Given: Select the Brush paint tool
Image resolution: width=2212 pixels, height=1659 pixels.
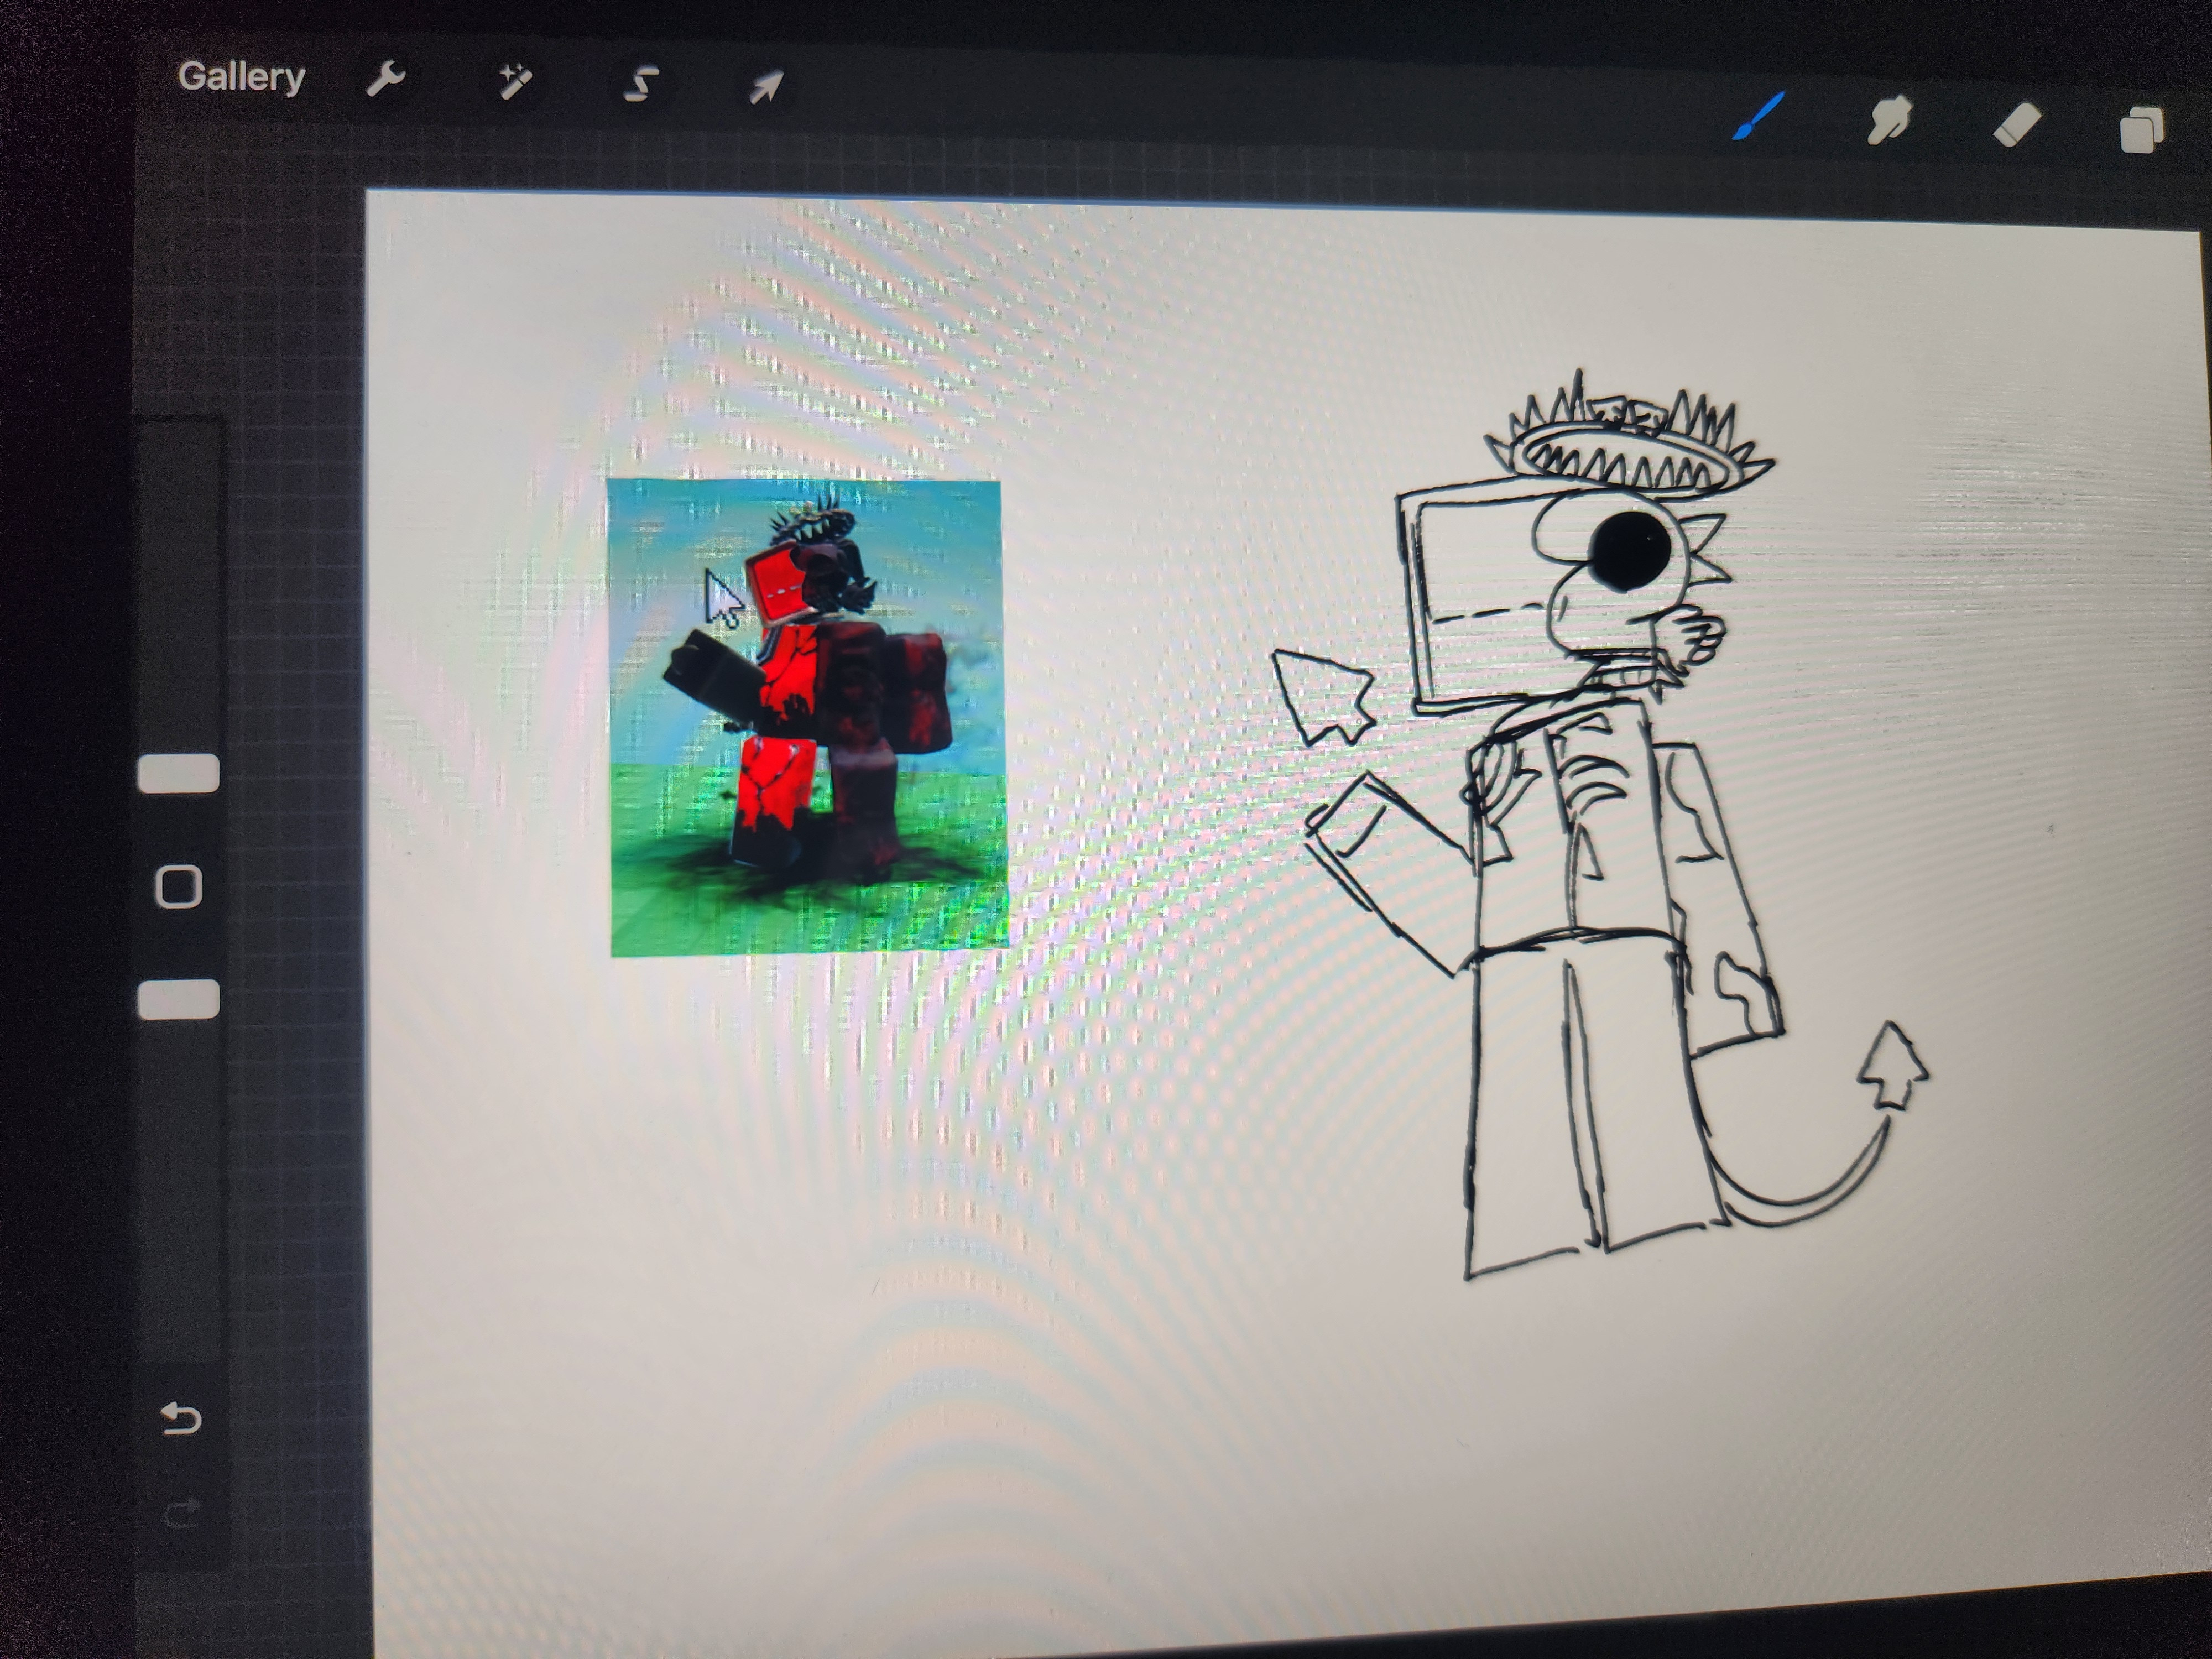Looking at the screenshot, I should tap(1759, 118).
